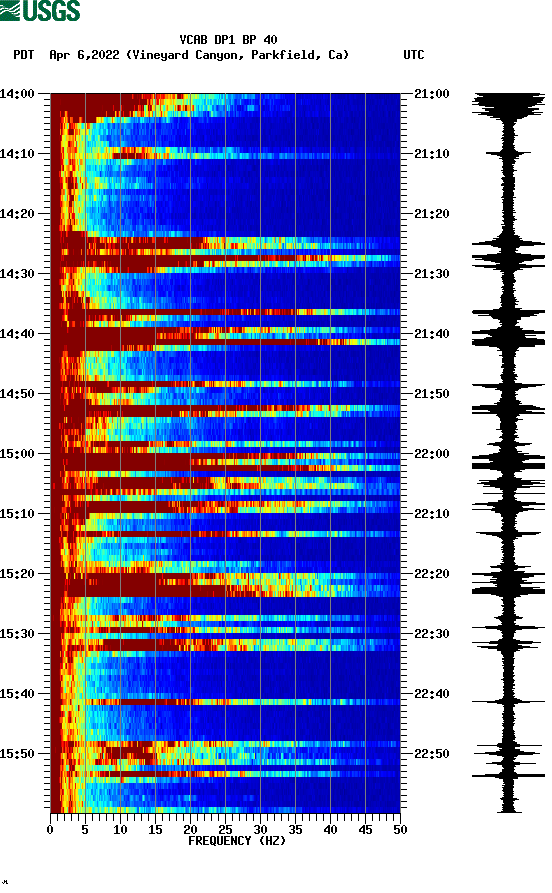Click the 'PDT' timezone label
Screen dimensions: 552x893
[x=23, y=55]
